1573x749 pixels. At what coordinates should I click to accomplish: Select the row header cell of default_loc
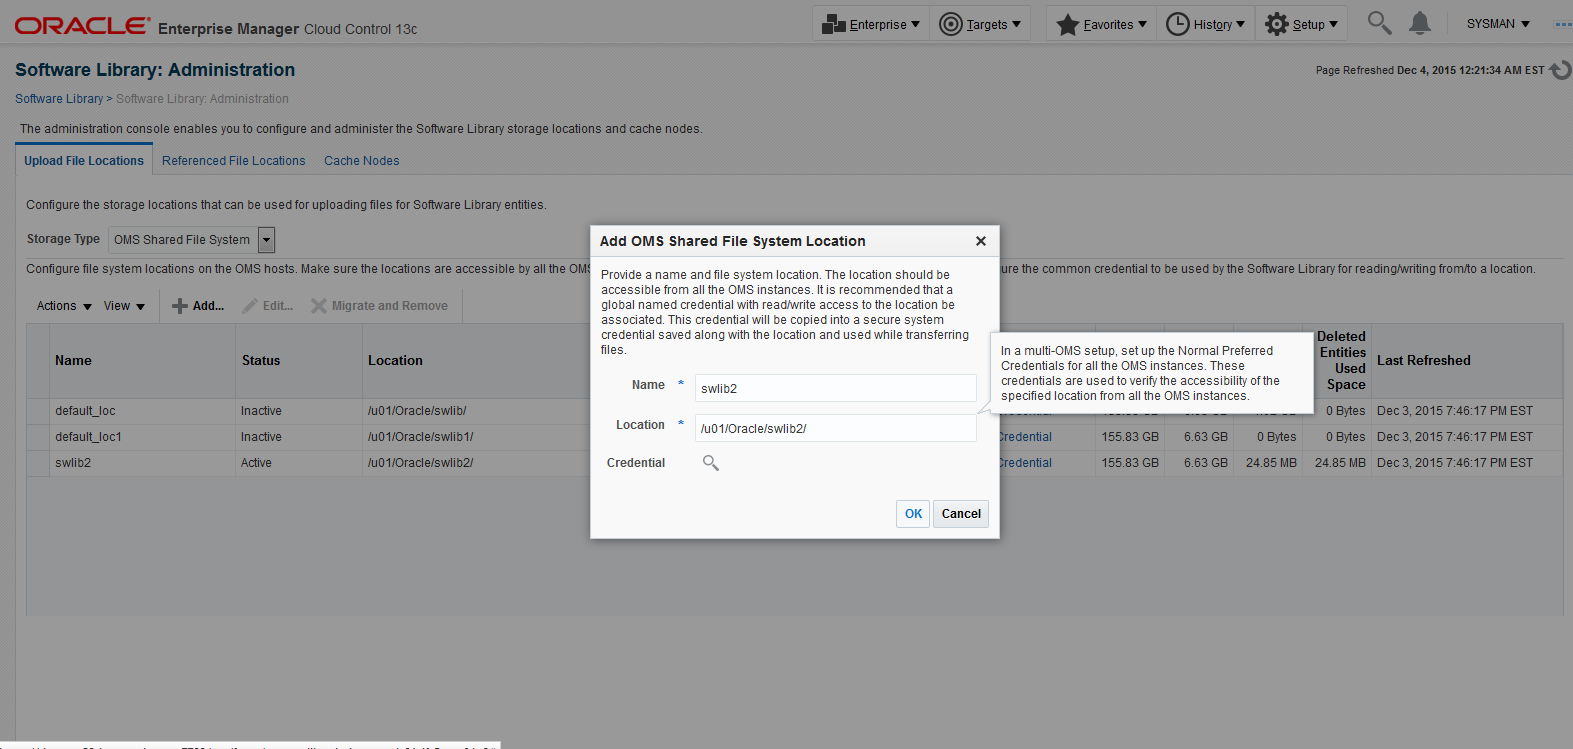point(38,411)
